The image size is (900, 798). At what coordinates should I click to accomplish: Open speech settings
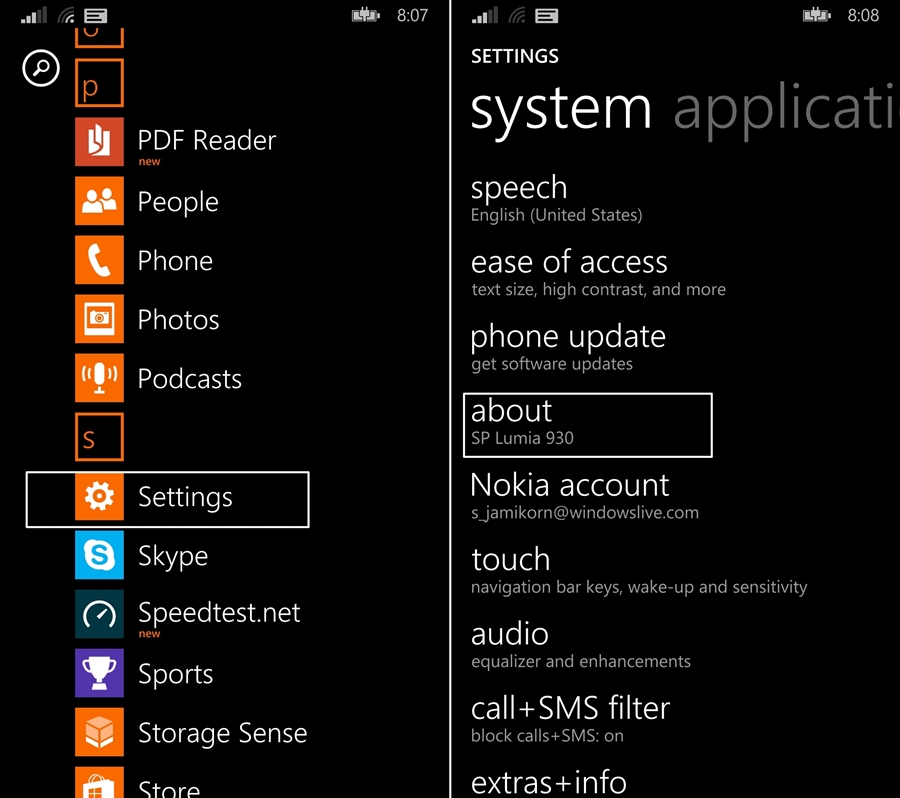(556, 199)
